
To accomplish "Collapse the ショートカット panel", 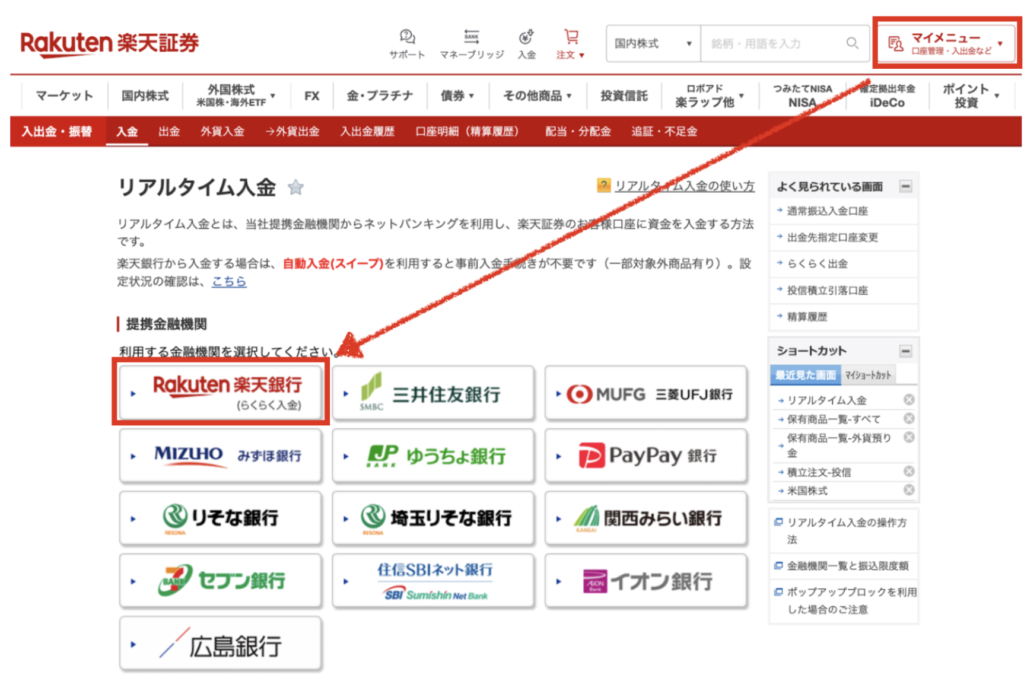I will 905,351.
